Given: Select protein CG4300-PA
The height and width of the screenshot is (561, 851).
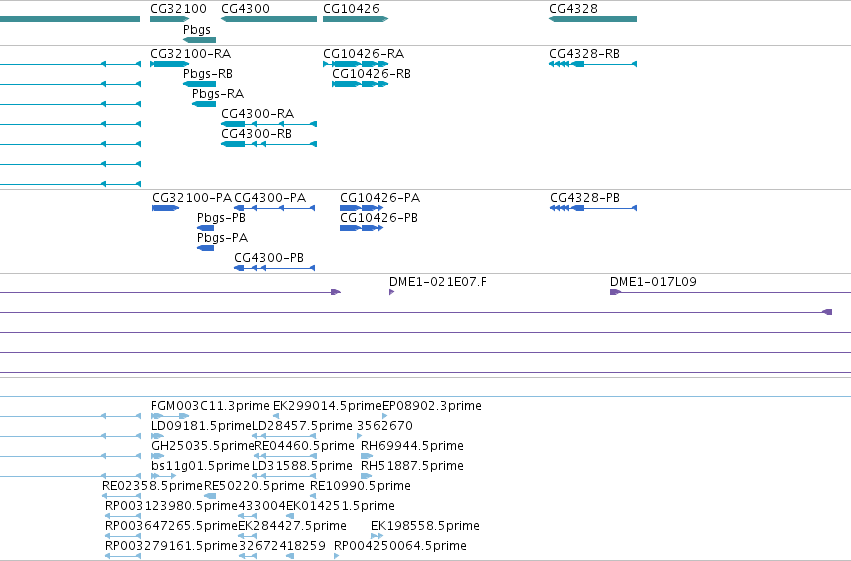Looking at the screenshot, I should (x=274, y=208).
